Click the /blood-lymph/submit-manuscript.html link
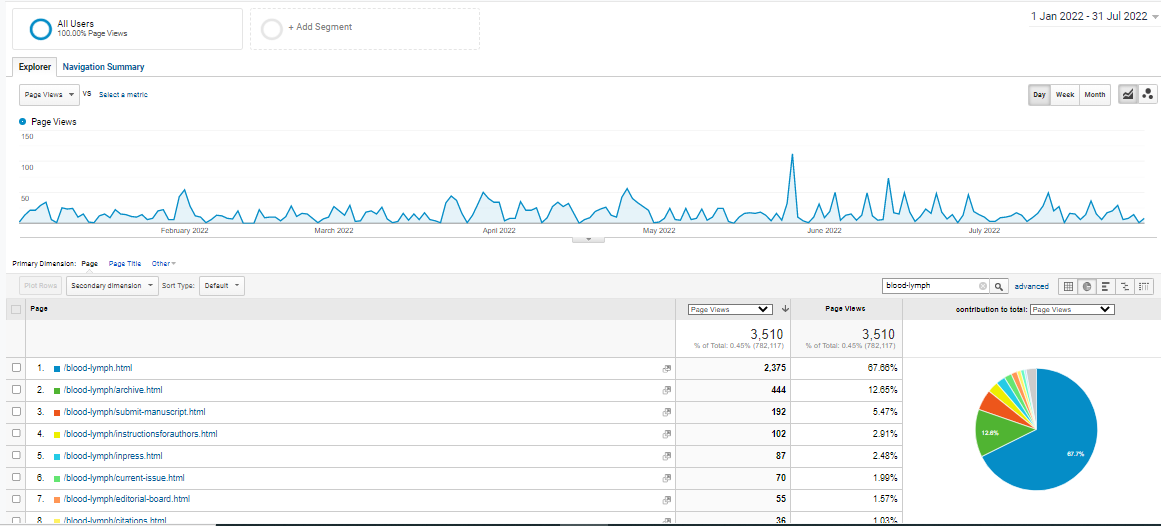 (134, 412)
